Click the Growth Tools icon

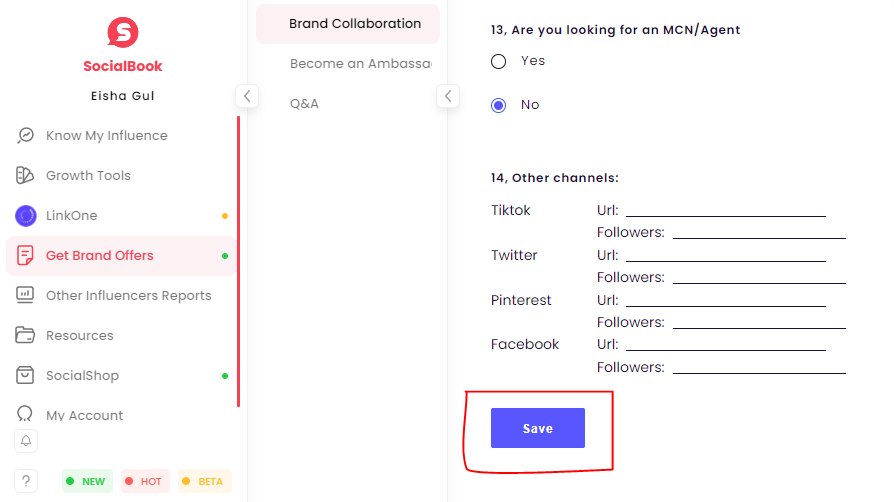(x=26, y=176)
